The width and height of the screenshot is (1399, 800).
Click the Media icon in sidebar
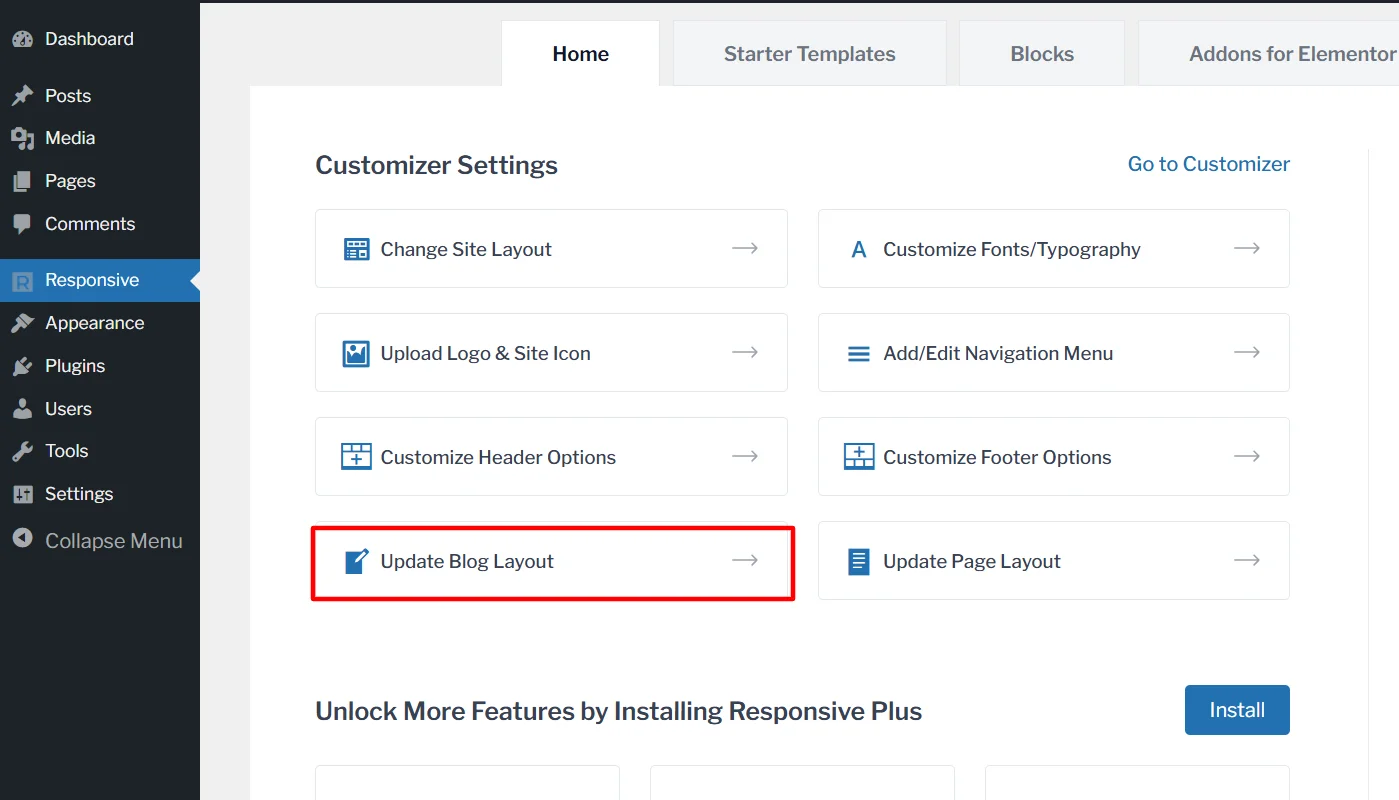22,138
